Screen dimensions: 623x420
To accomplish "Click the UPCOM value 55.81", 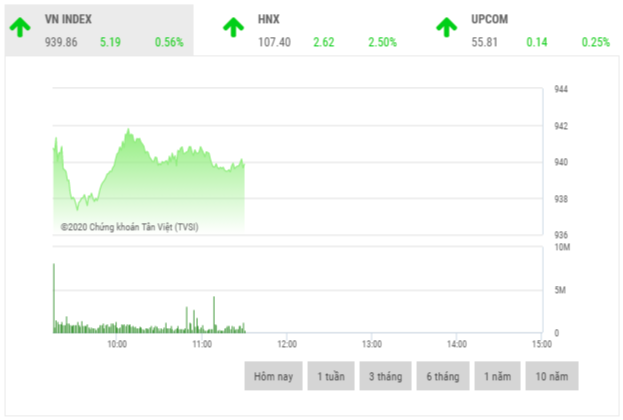I will point(486,42).
